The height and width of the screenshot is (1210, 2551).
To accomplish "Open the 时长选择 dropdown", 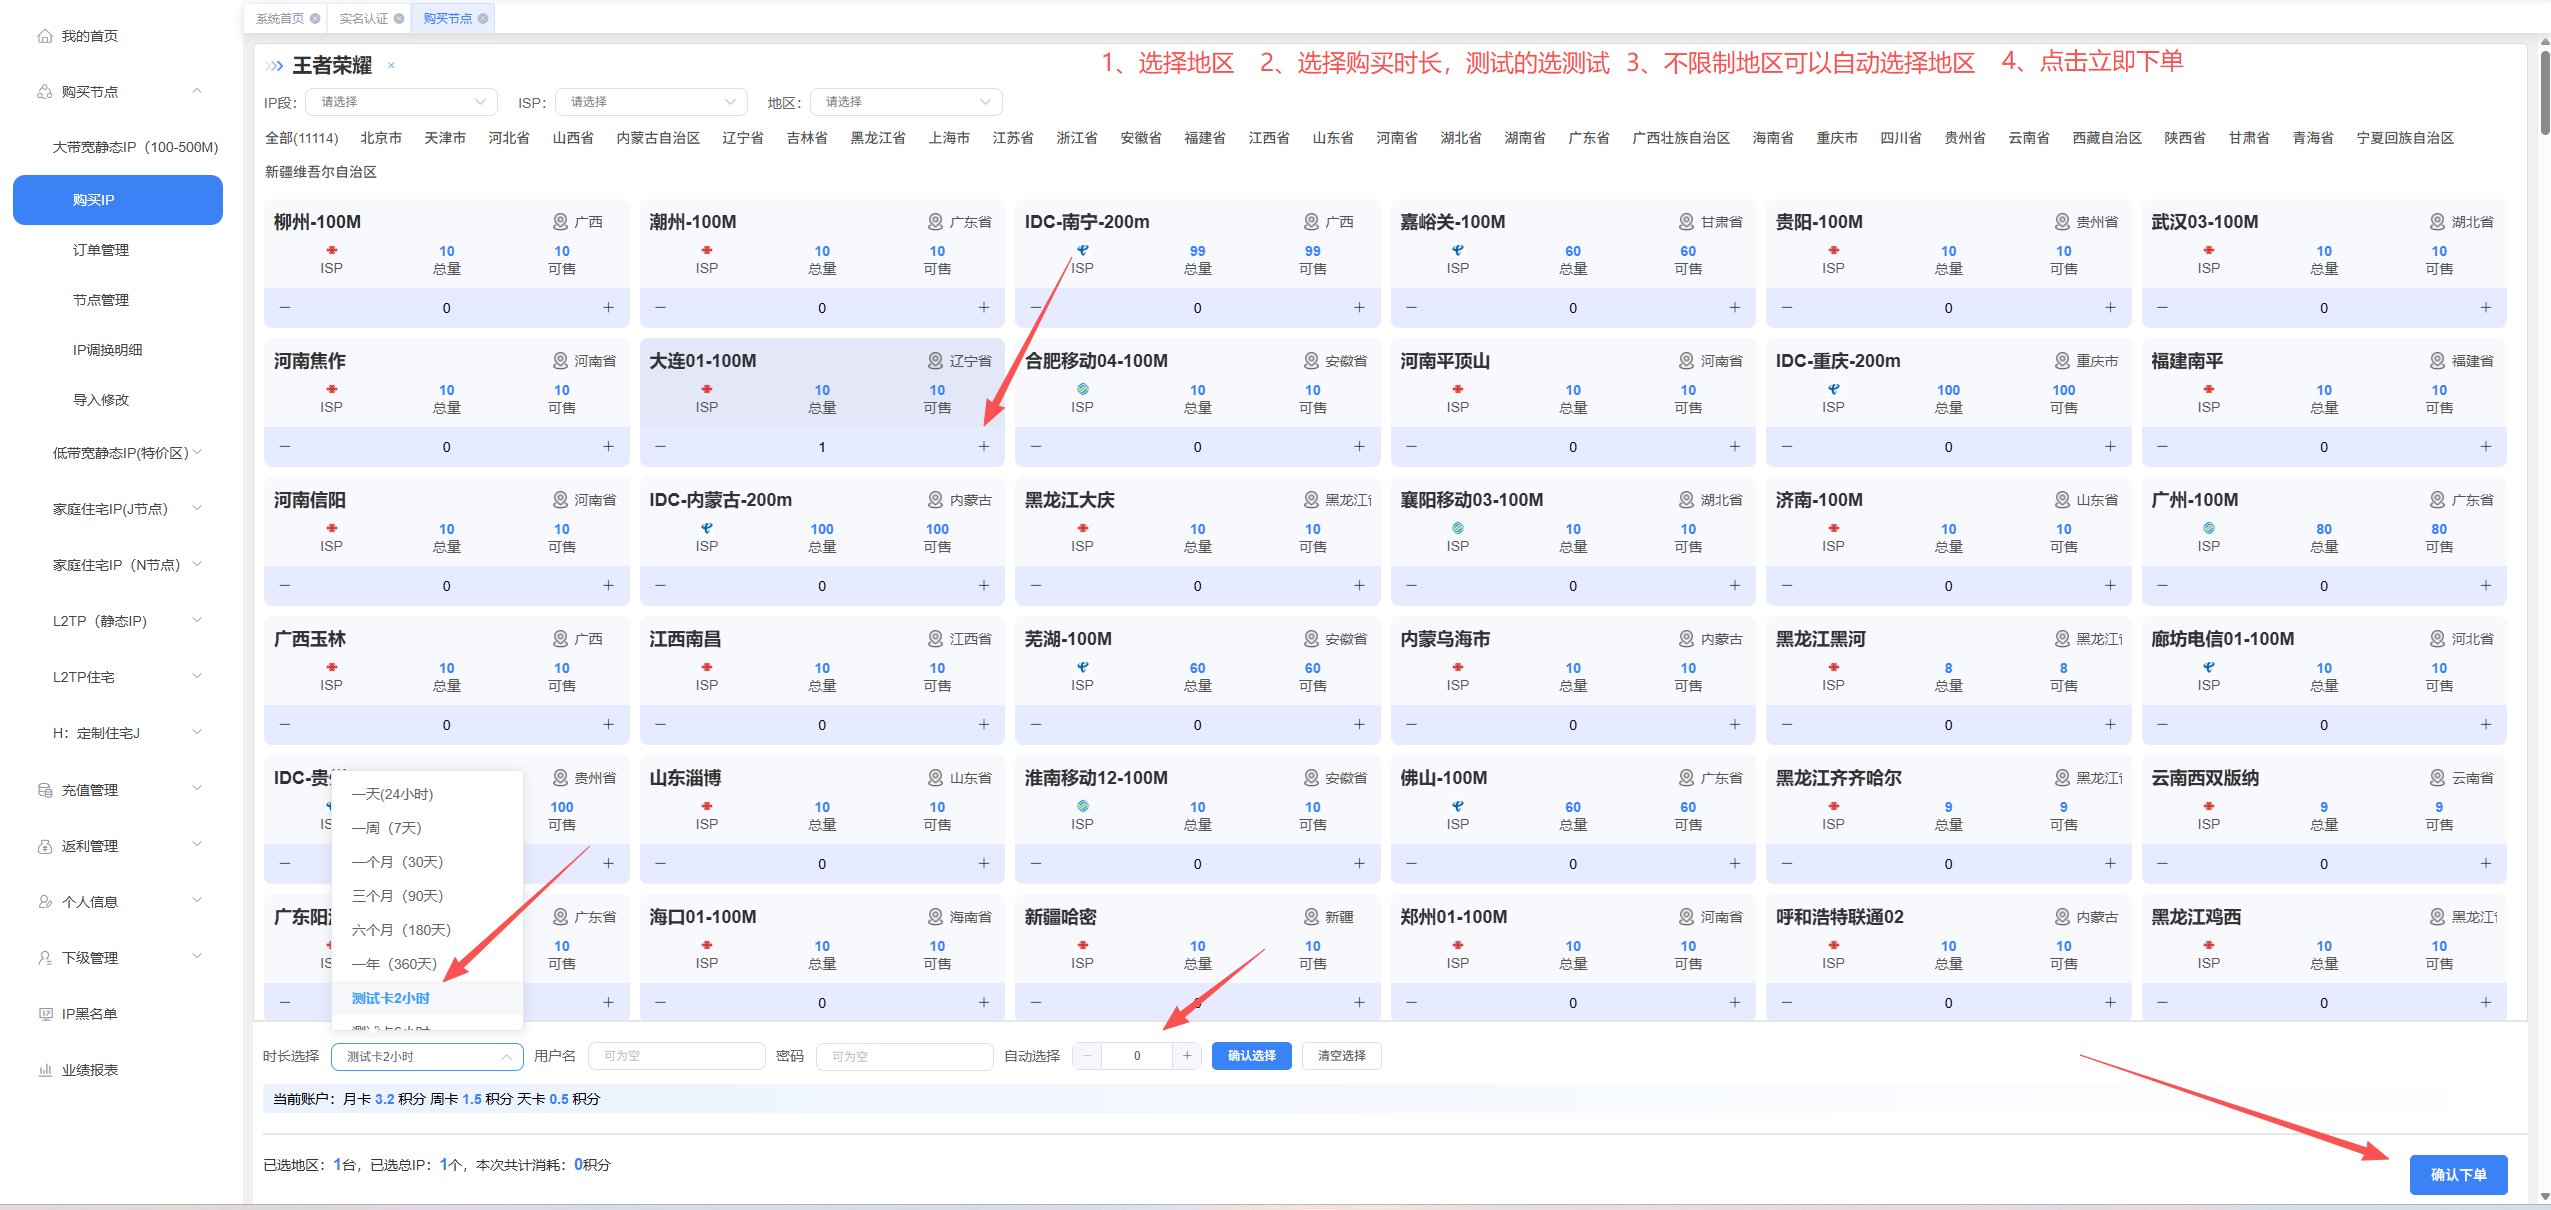I will [x=427, y=1057].
